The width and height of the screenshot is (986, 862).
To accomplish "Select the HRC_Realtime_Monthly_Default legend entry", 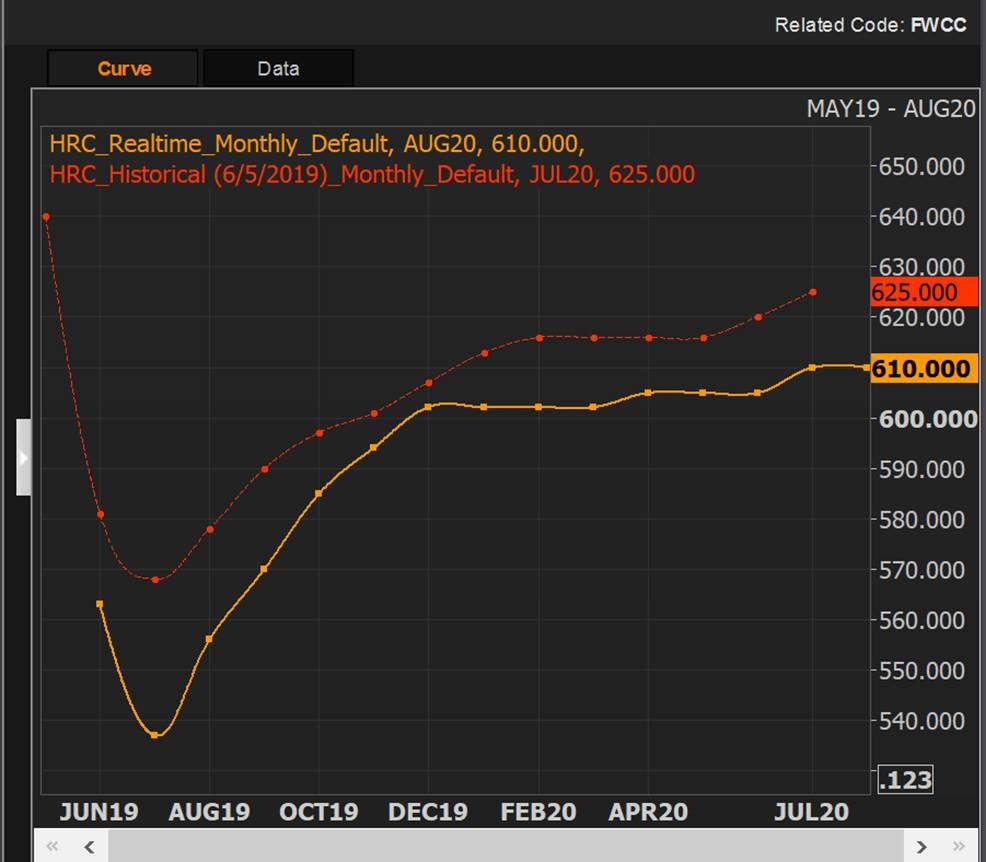I will tap(316, 145).
